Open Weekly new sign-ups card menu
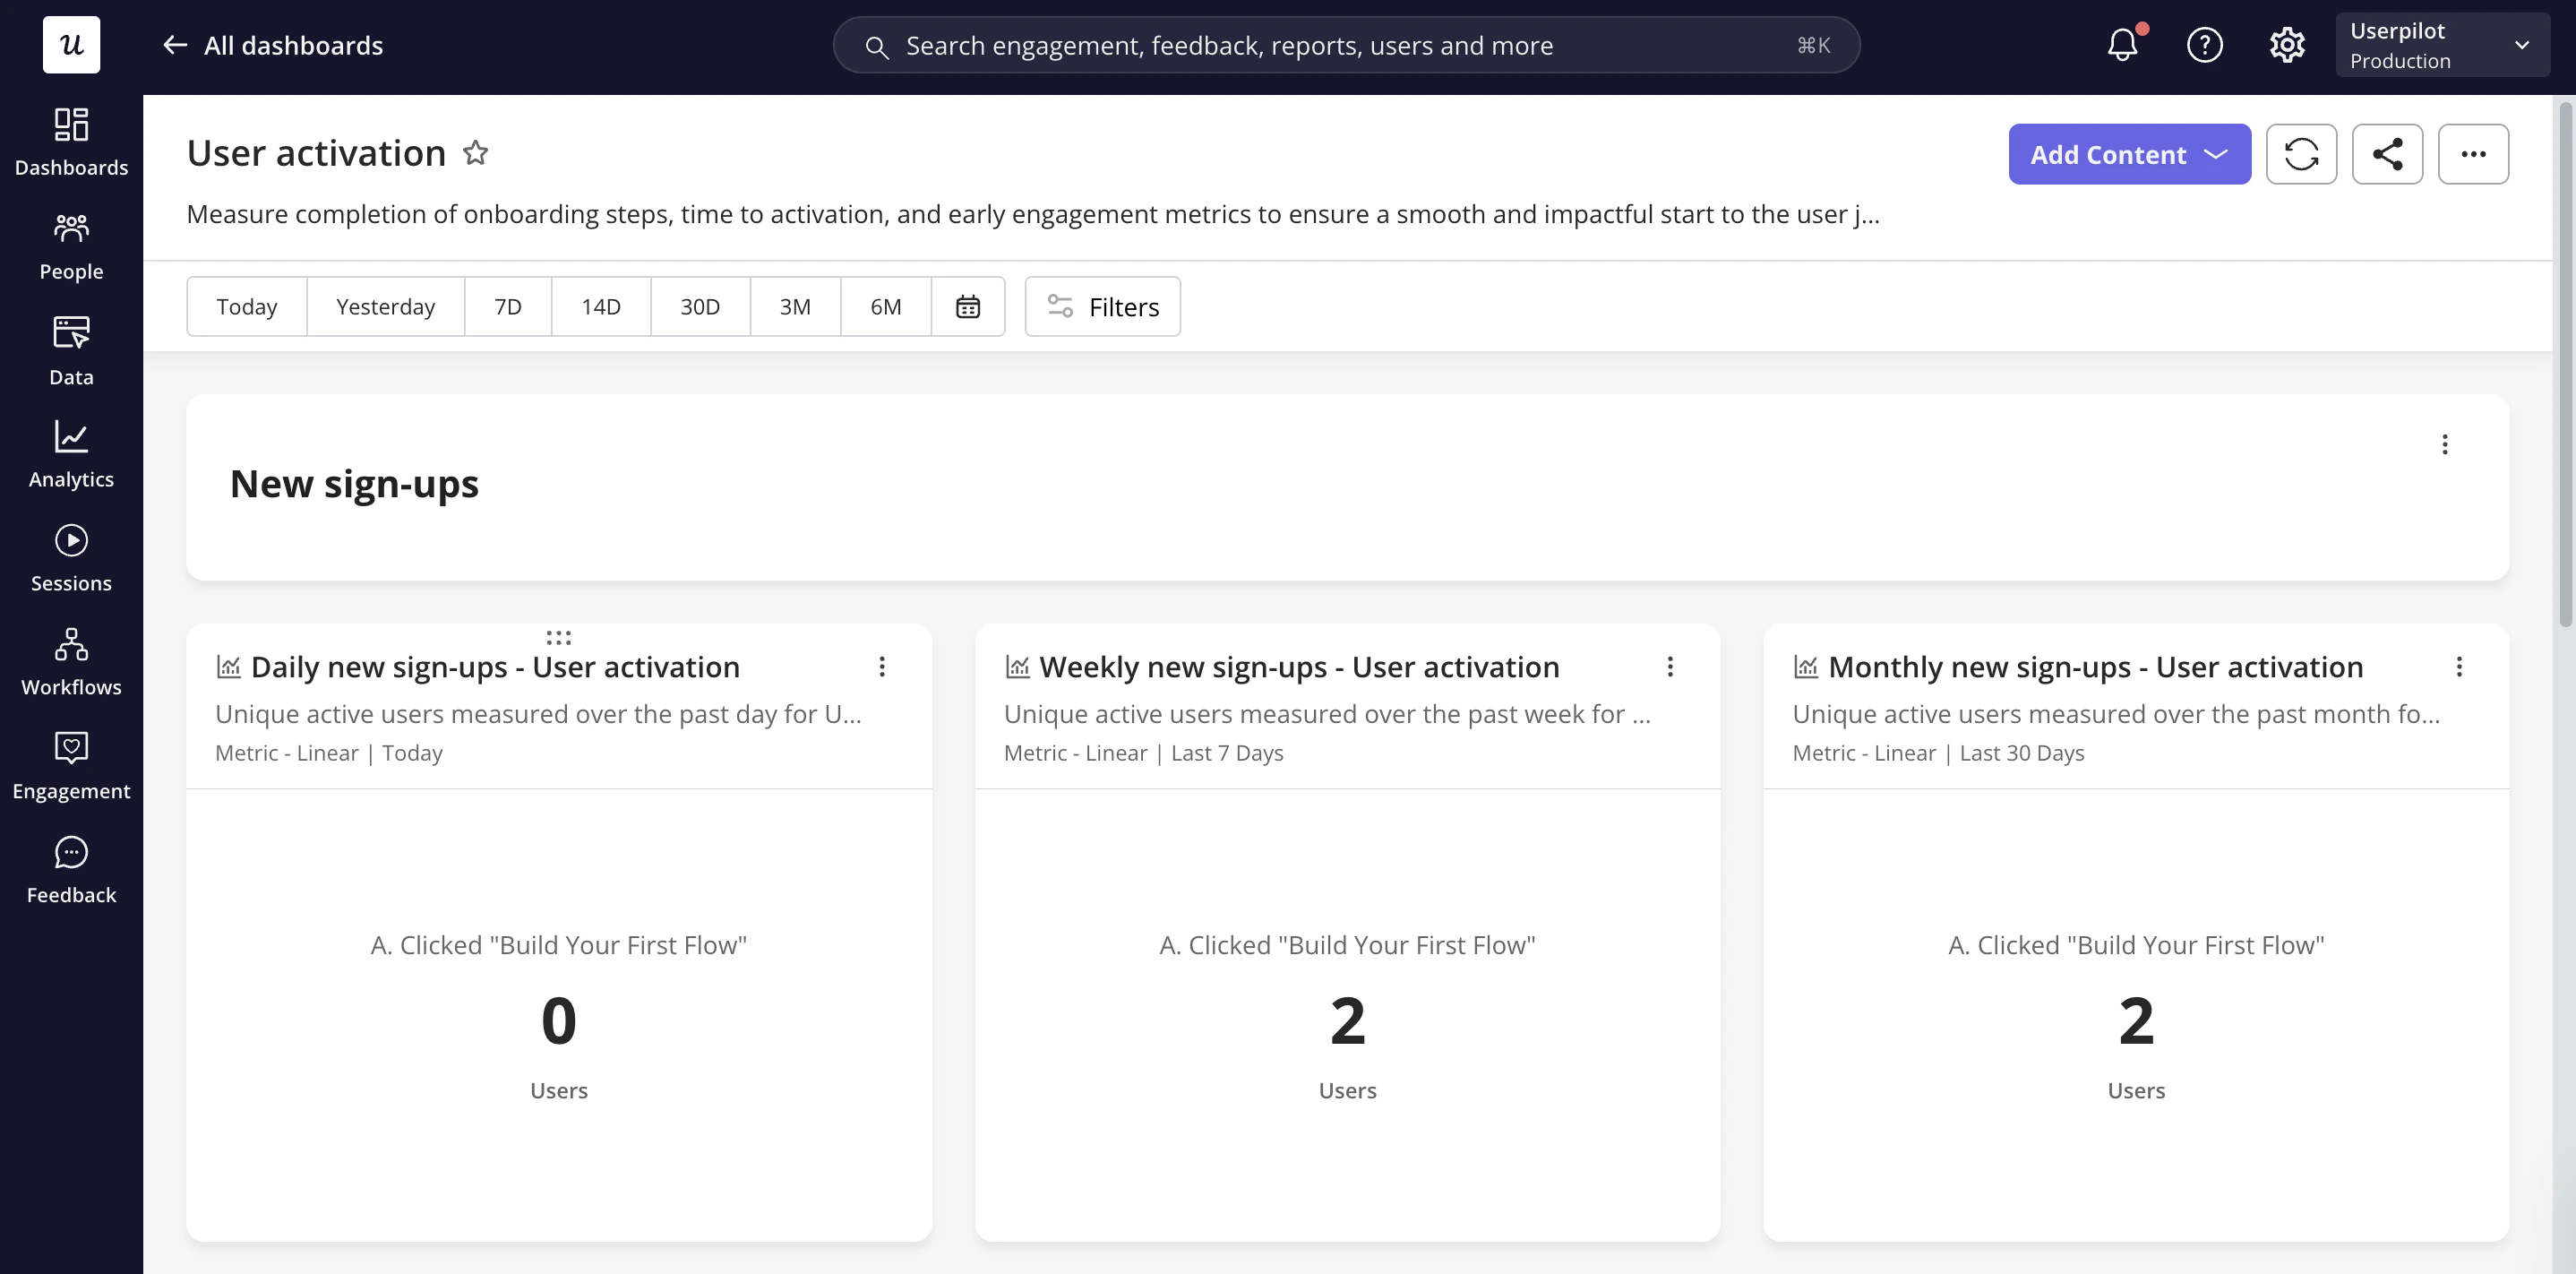The image size is (2576, 1274). [1669, 667]
